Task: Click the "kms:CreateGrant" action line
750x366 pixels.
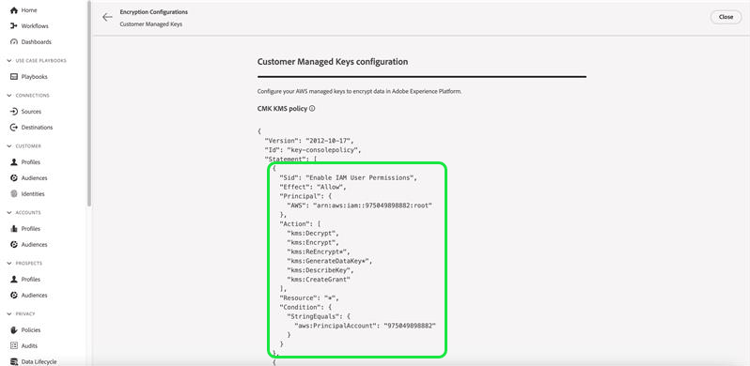Action: (x=318, y=279)
